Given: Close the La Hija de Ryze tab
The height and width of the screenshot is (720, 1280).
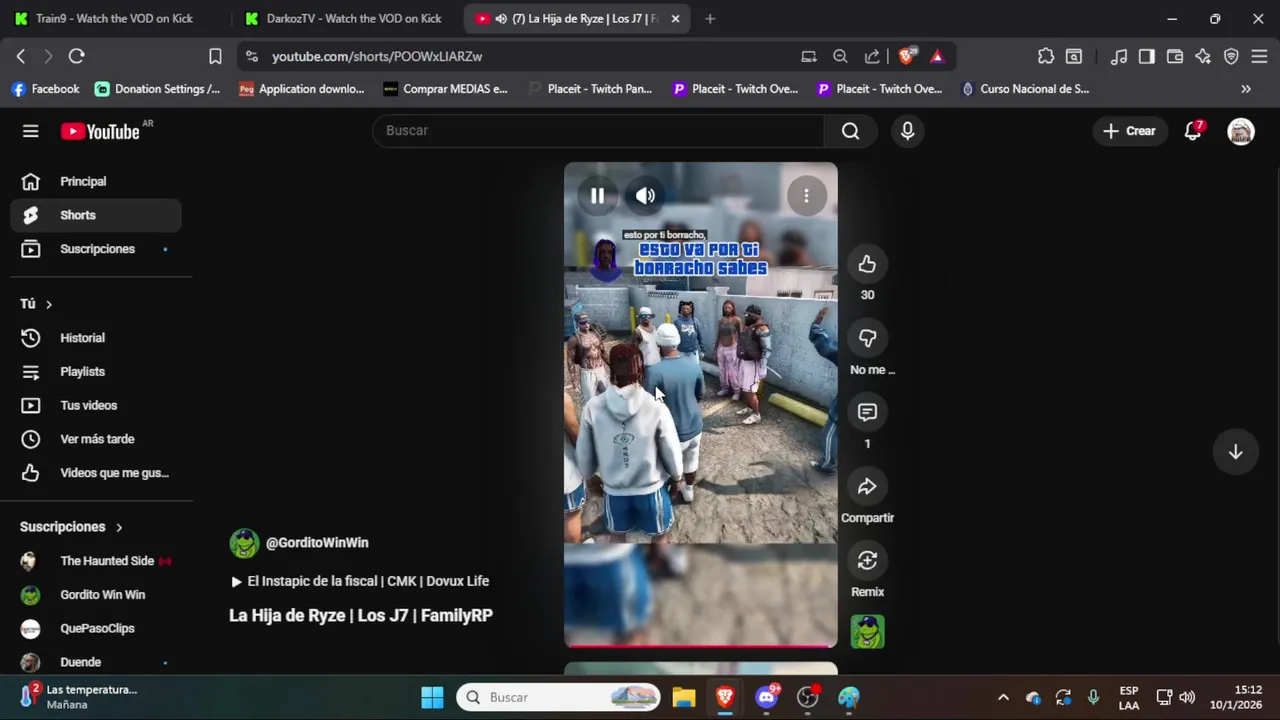Looking at the screenshot, I should (675, 19).
